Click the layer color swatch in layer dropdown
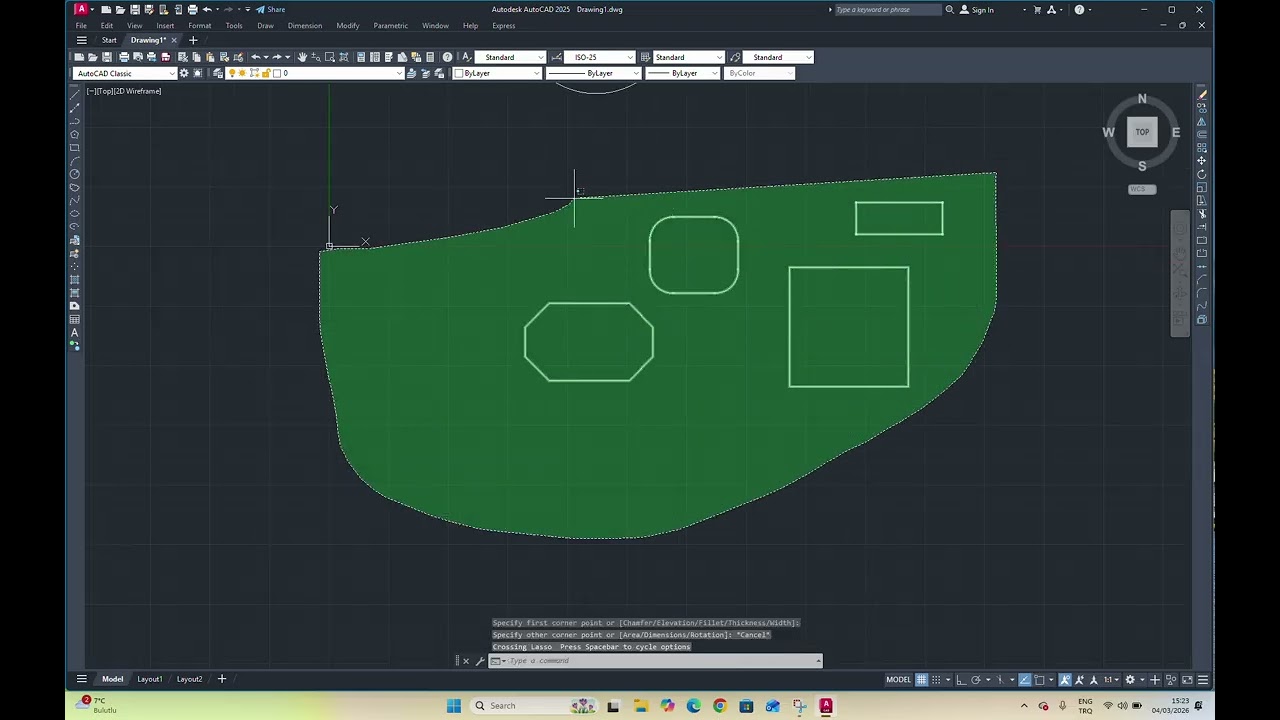The height and width of the screenshot is (720, 1280). pos(277,73)
